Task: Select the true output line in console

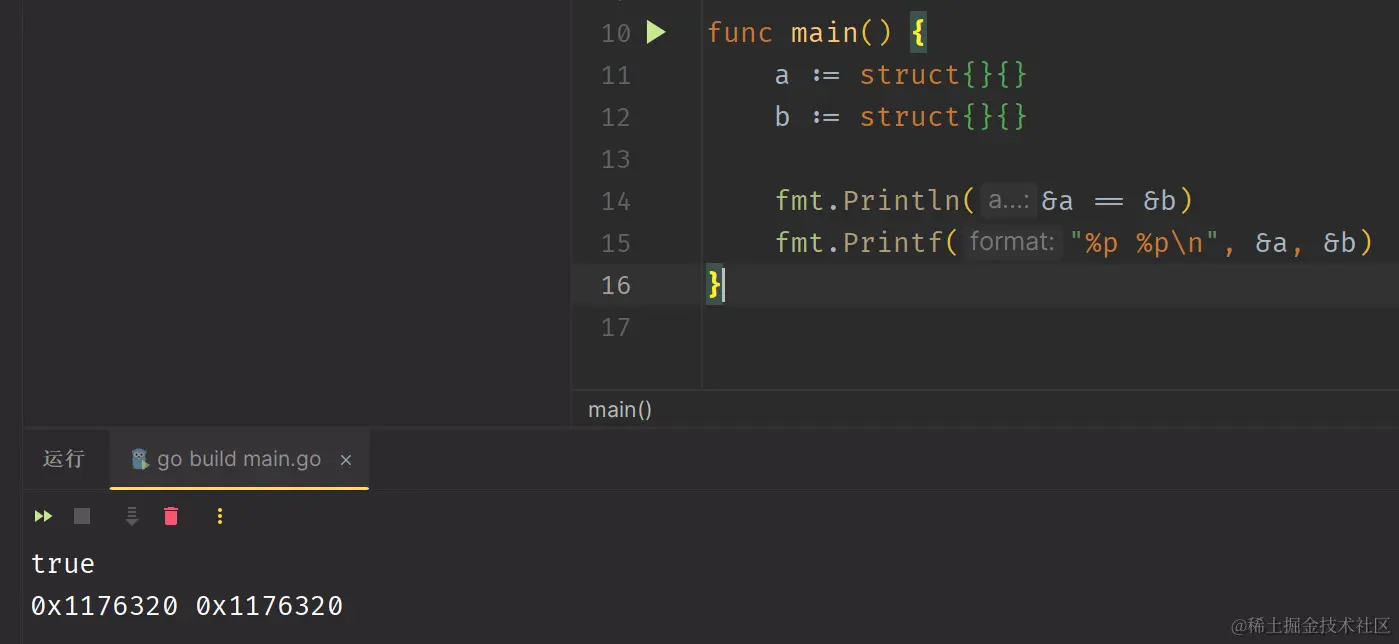Action: tap(62, 563)
